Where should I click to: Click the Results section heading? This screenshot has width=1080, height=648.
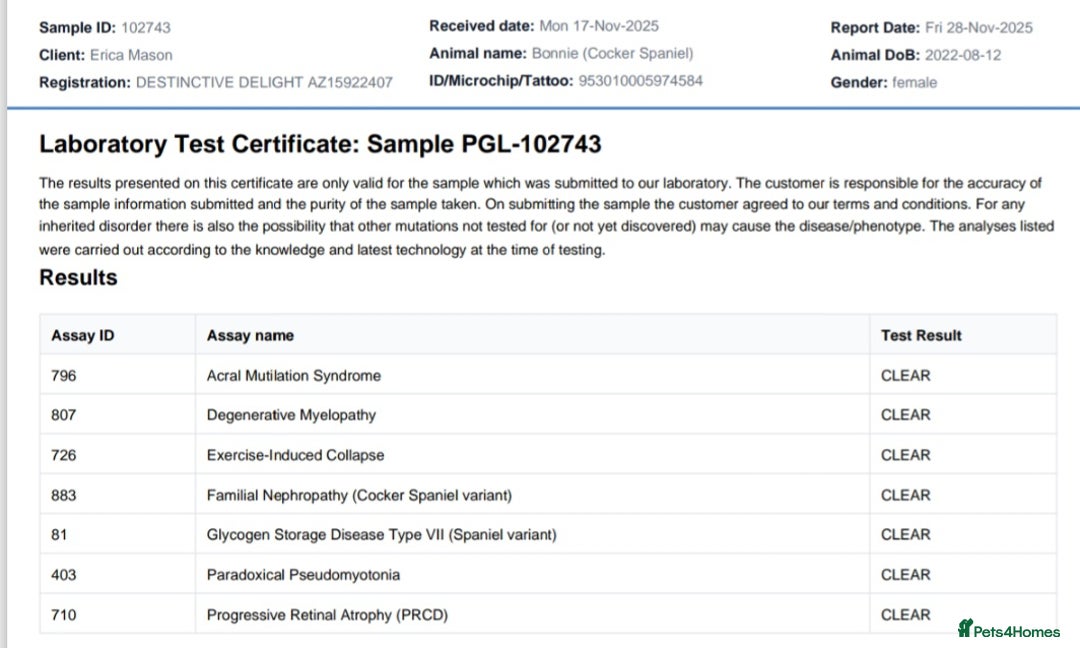coord(78,278)
